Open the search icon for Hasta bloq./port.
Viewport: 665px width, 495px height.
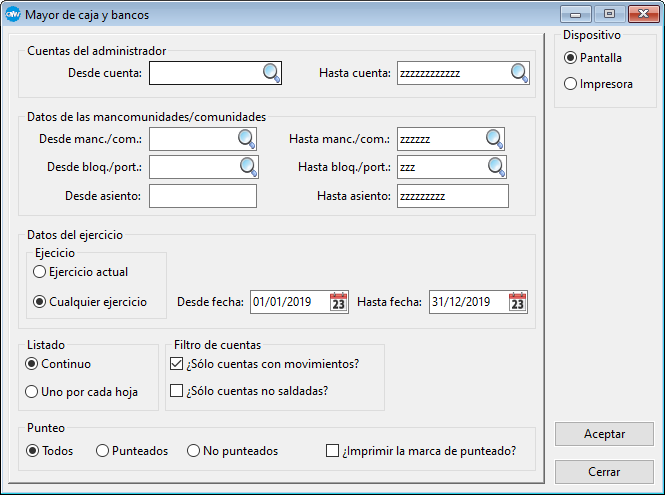pyautogui.click(x=494, y=167)
